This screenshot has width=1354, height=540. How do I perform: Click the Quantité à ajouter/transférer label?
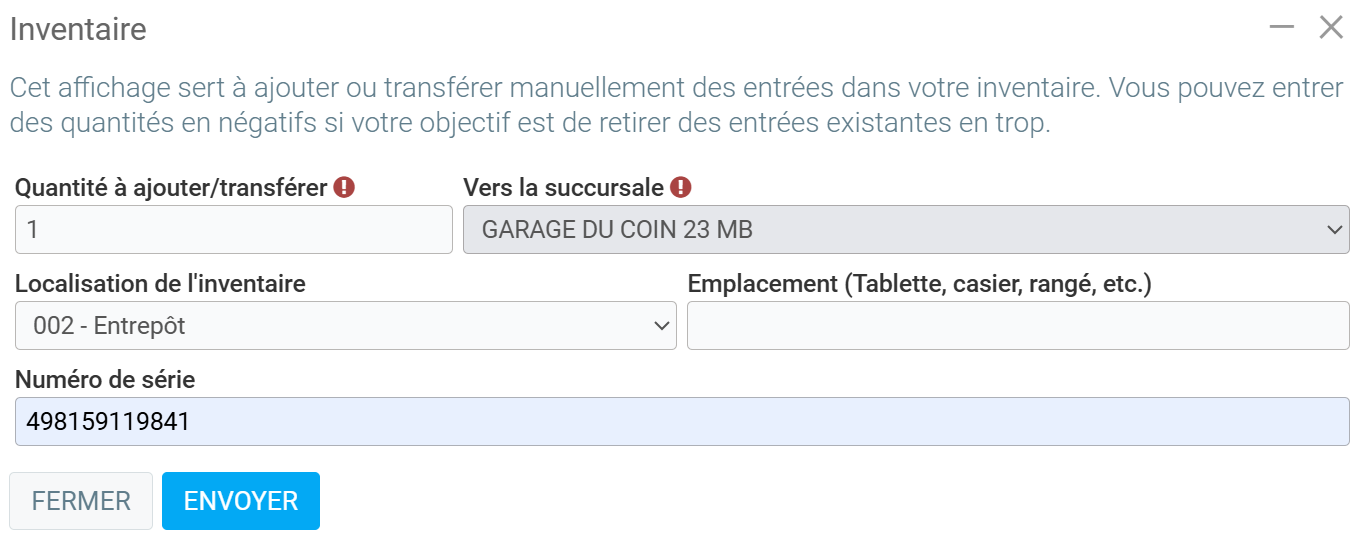[171, 187]
